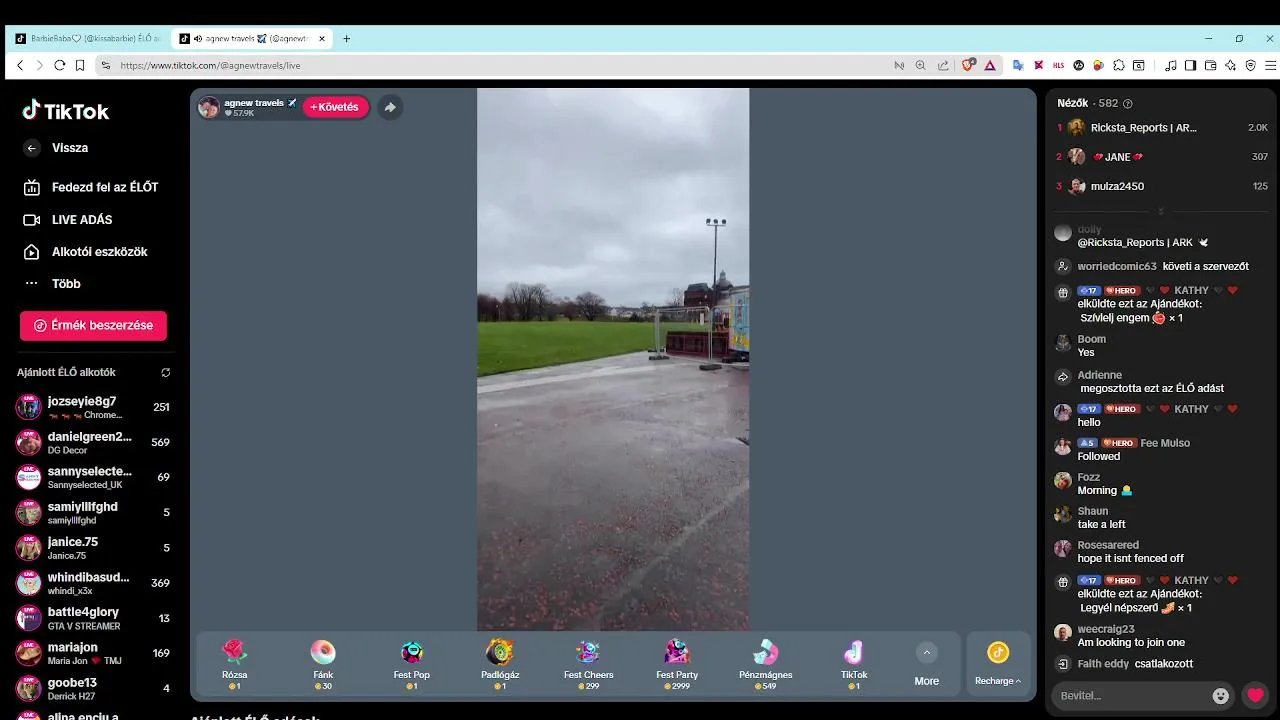
Task: Send the Padlógáz gift
Action: pyautogui.click(x=500, y=664)
